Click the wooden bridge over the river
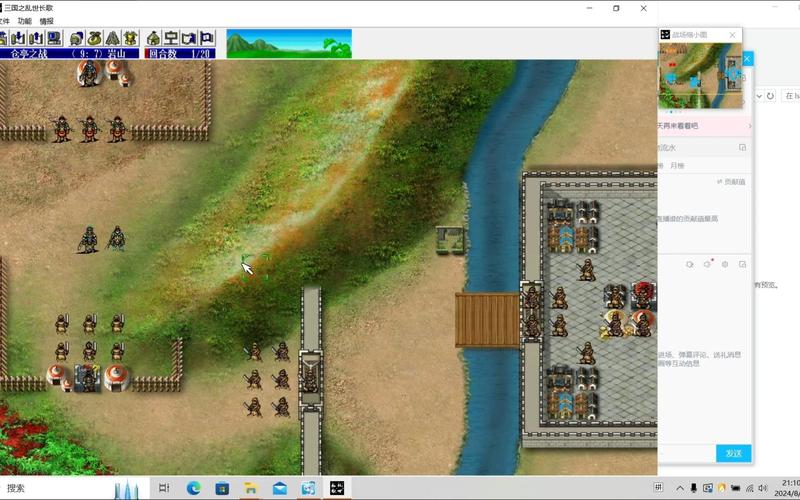The width and height of the screenshot is (800, 500). (488, 320)
